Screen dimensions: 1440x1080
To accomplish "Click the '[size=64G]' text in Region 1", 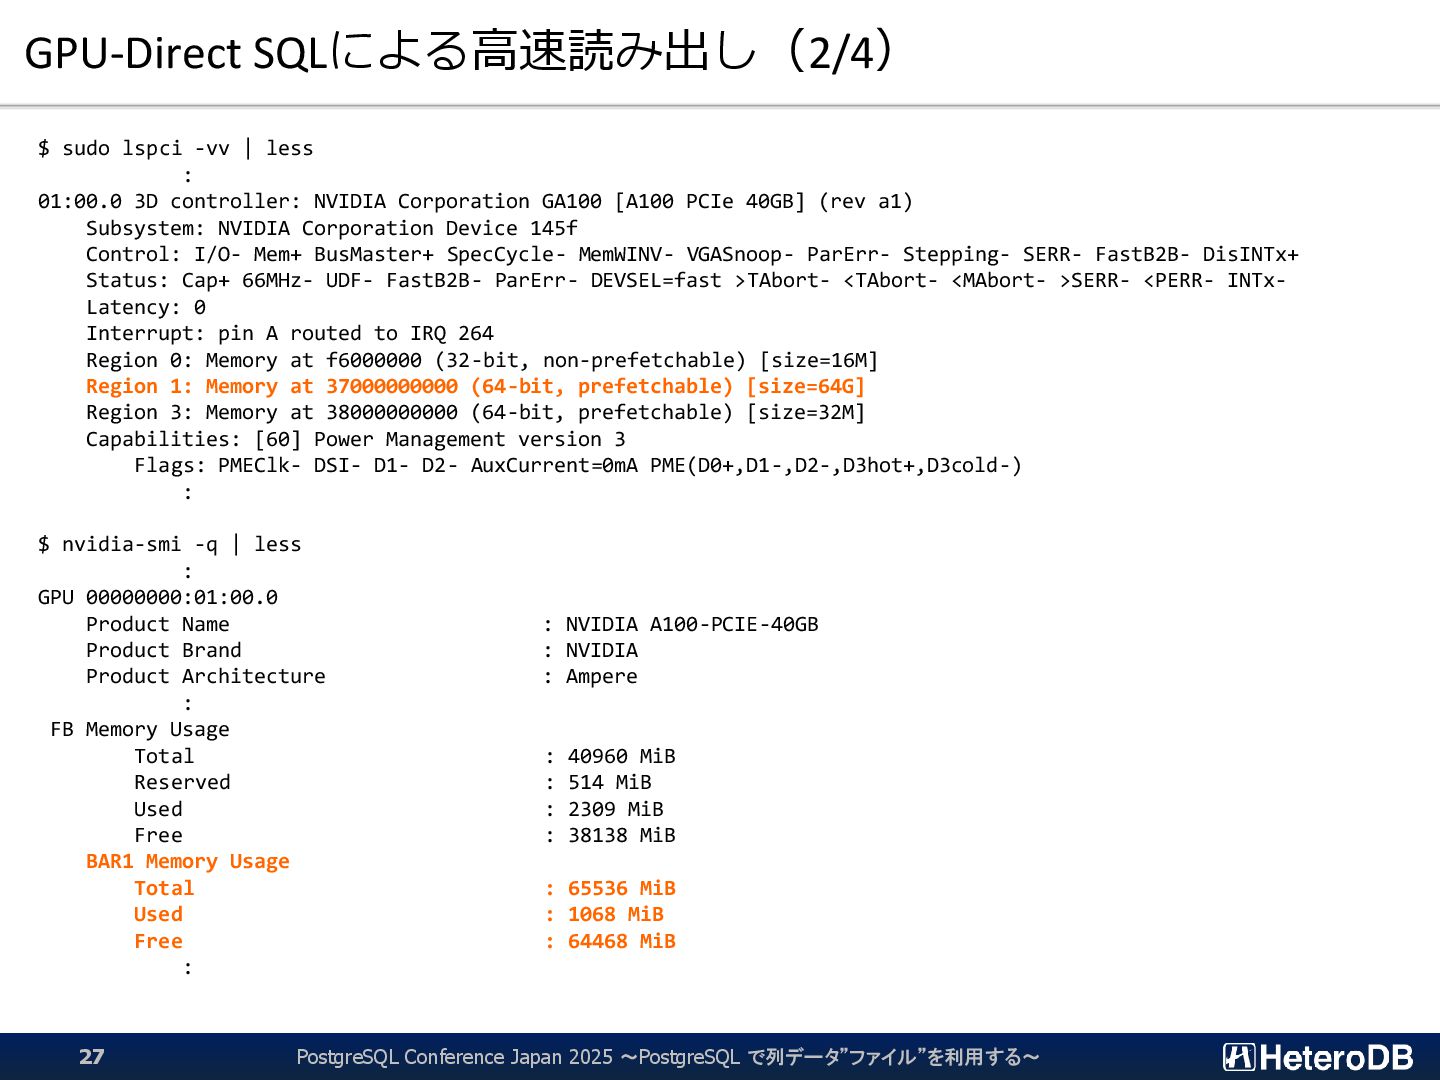I will (x=806, y=386).
